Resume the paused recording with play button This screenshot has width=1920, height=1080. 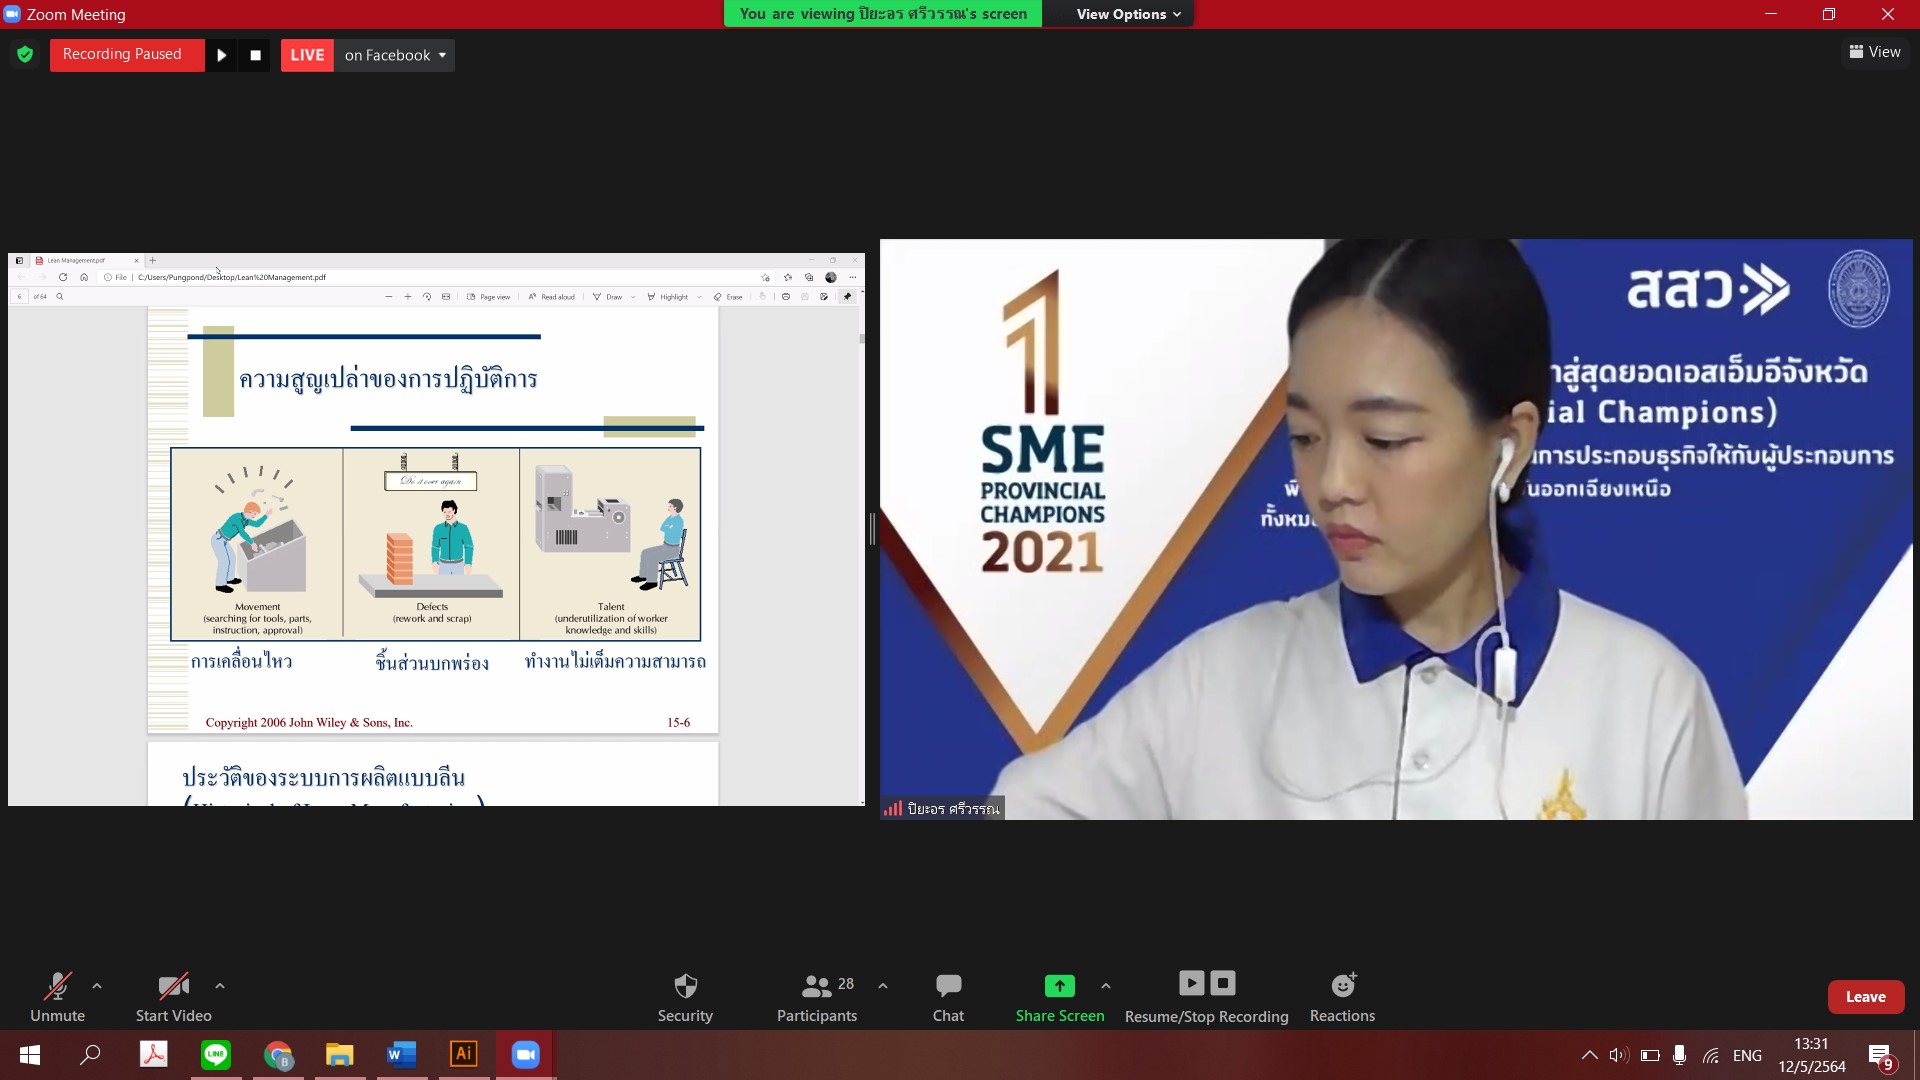(222, 55)
